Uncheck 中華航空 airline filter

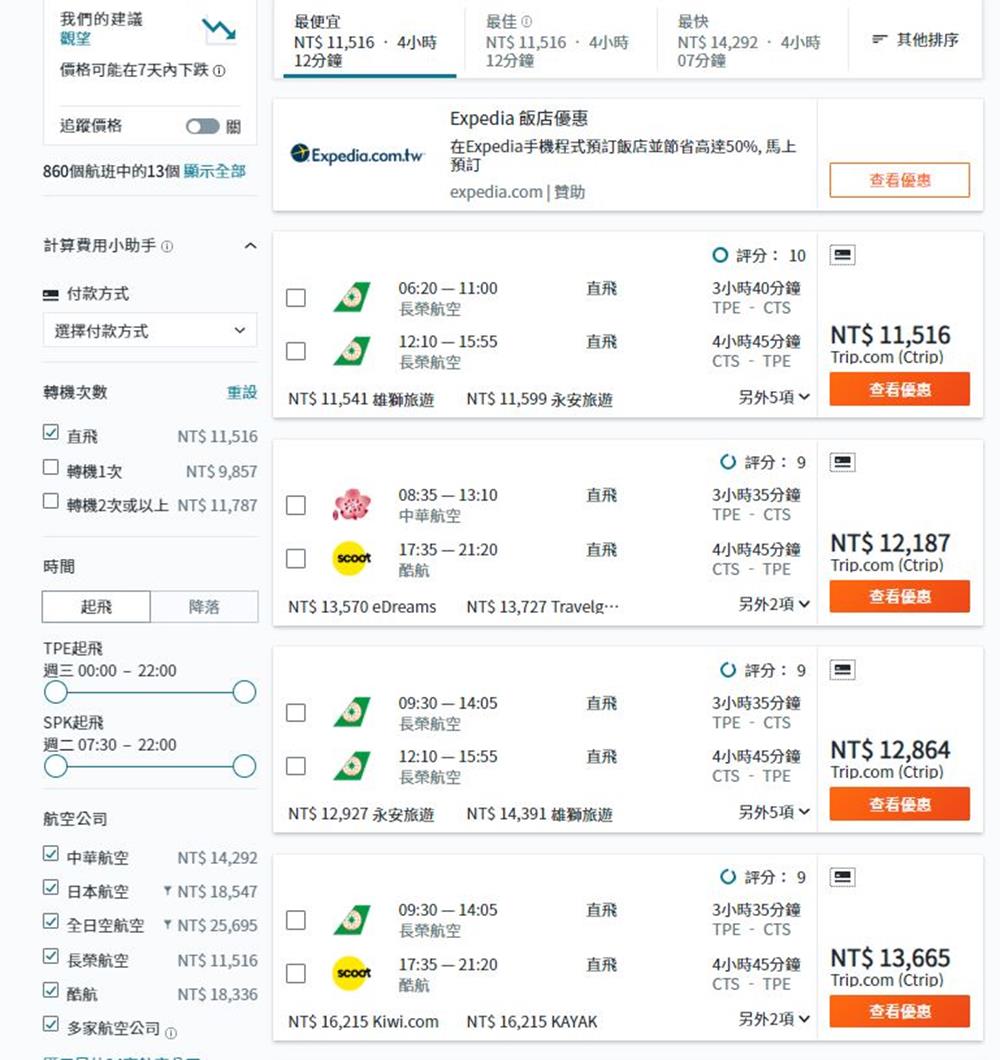click(x=51, y=855)
